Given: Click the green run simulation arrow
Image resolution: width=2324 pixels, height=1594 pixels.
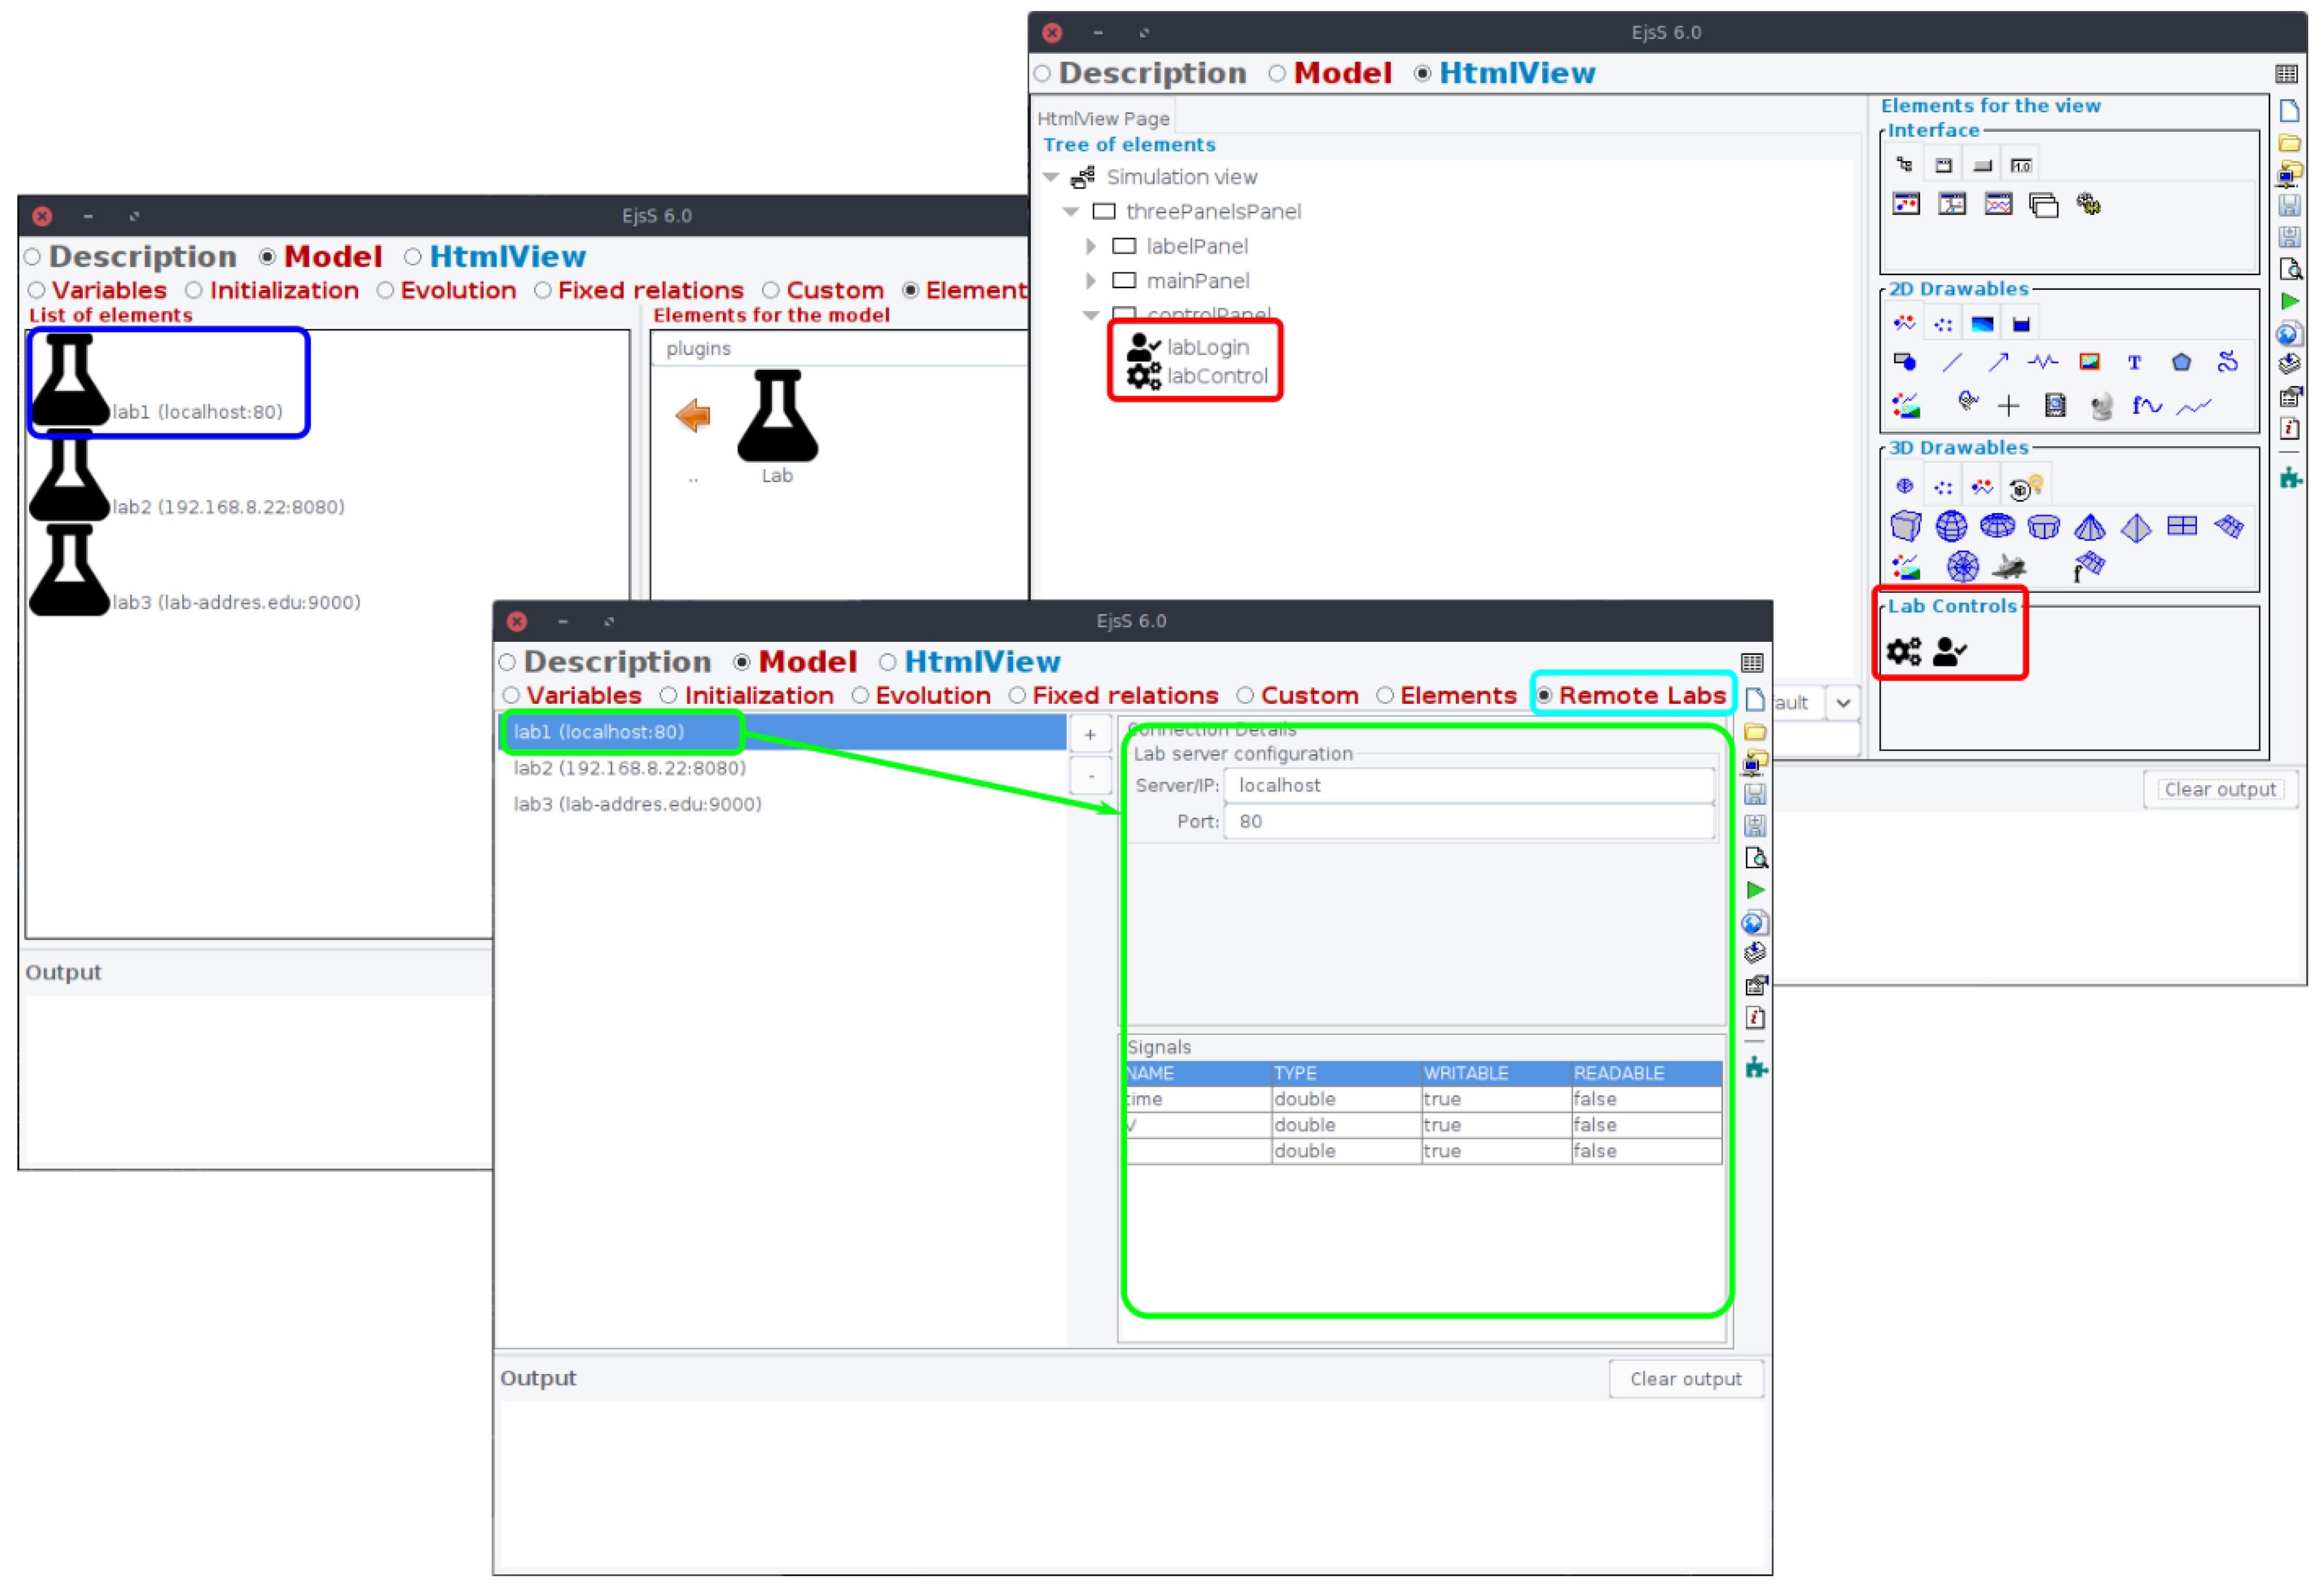Looking at the screenshot, I should point(1755,890).
